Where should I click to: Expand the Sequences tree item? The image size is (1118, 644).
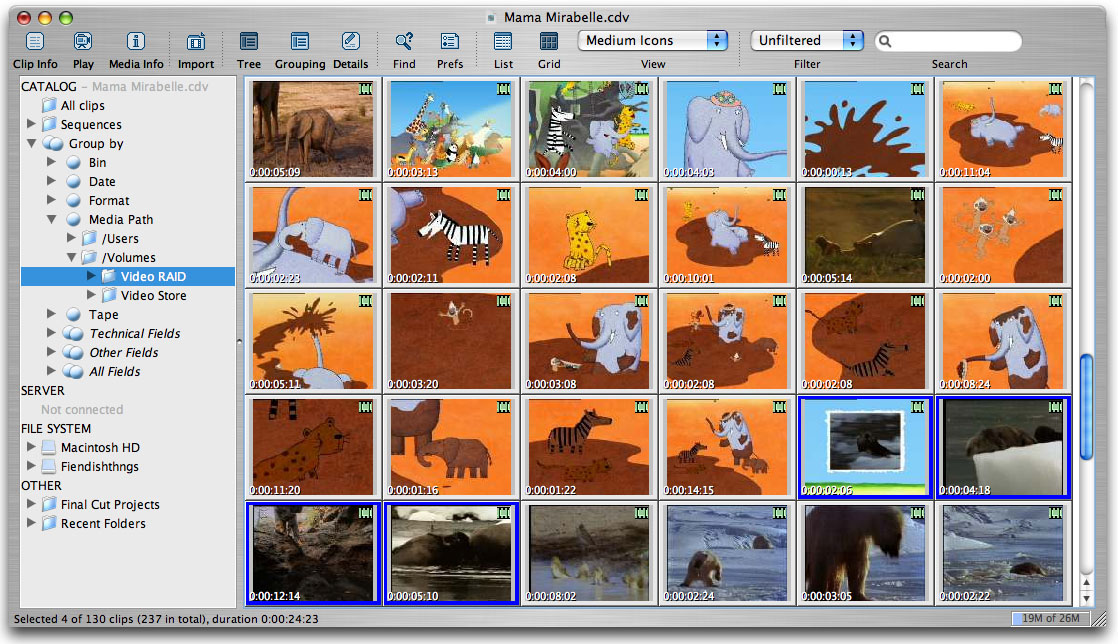(x=32, y=125)
